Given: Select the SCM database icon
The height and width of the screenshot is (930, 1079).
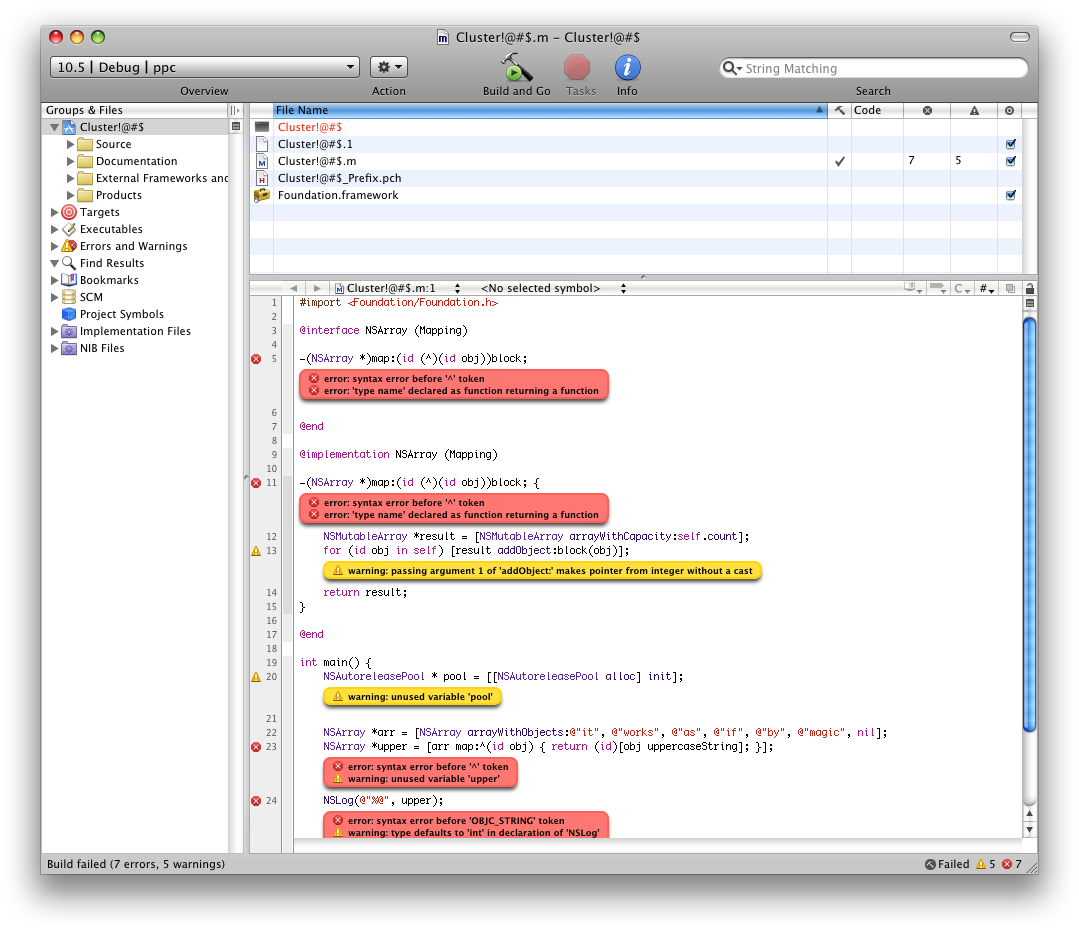Looking at the screenshot, I should tap(69, 297).
